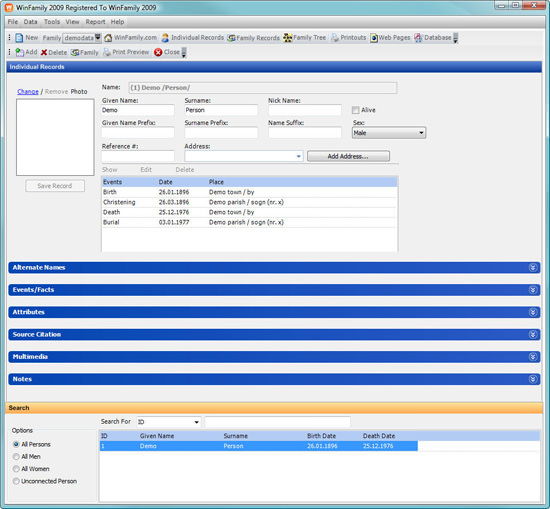Open Family Records from the toolbar
The height and width of the screenshot is (509, 550).
231,38
